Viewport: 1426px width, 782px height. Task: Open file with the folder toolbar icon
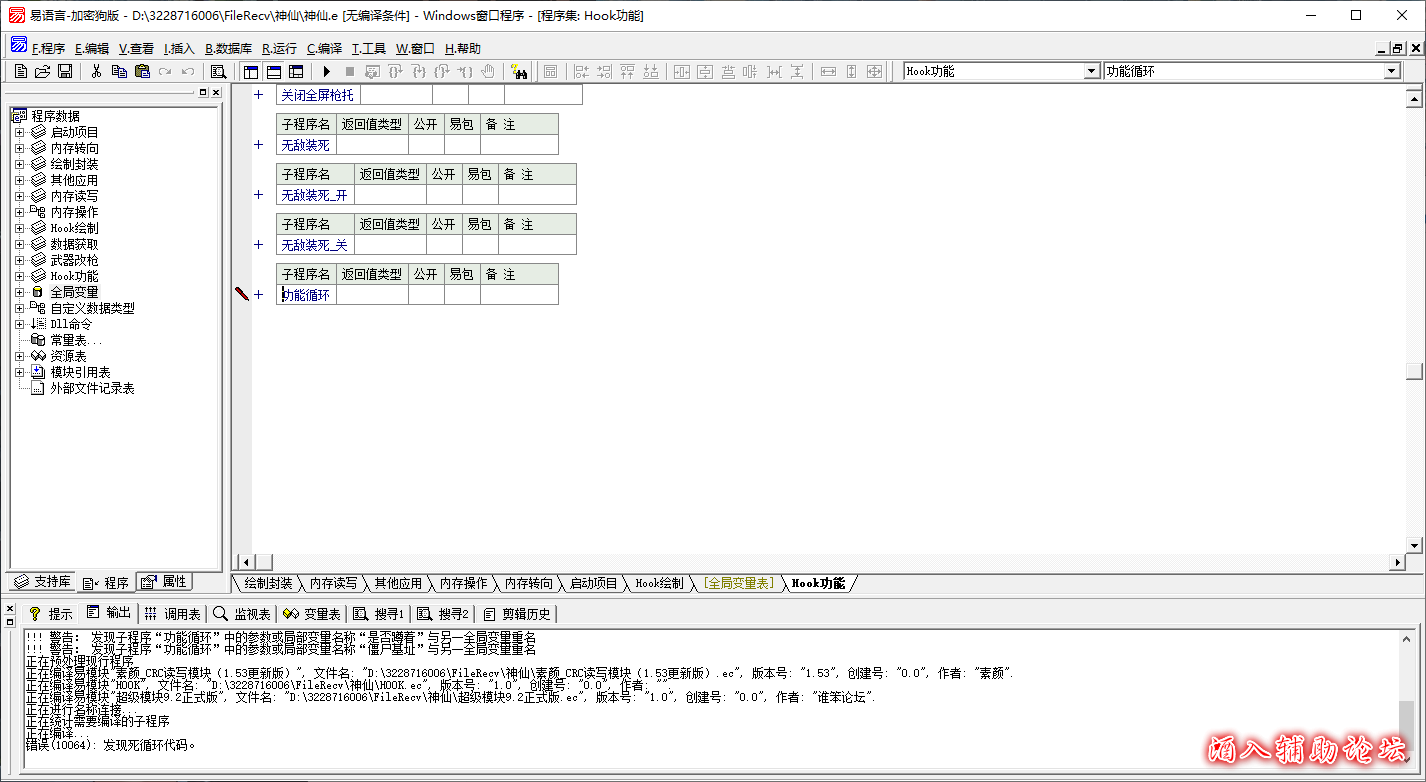(43, 71)
